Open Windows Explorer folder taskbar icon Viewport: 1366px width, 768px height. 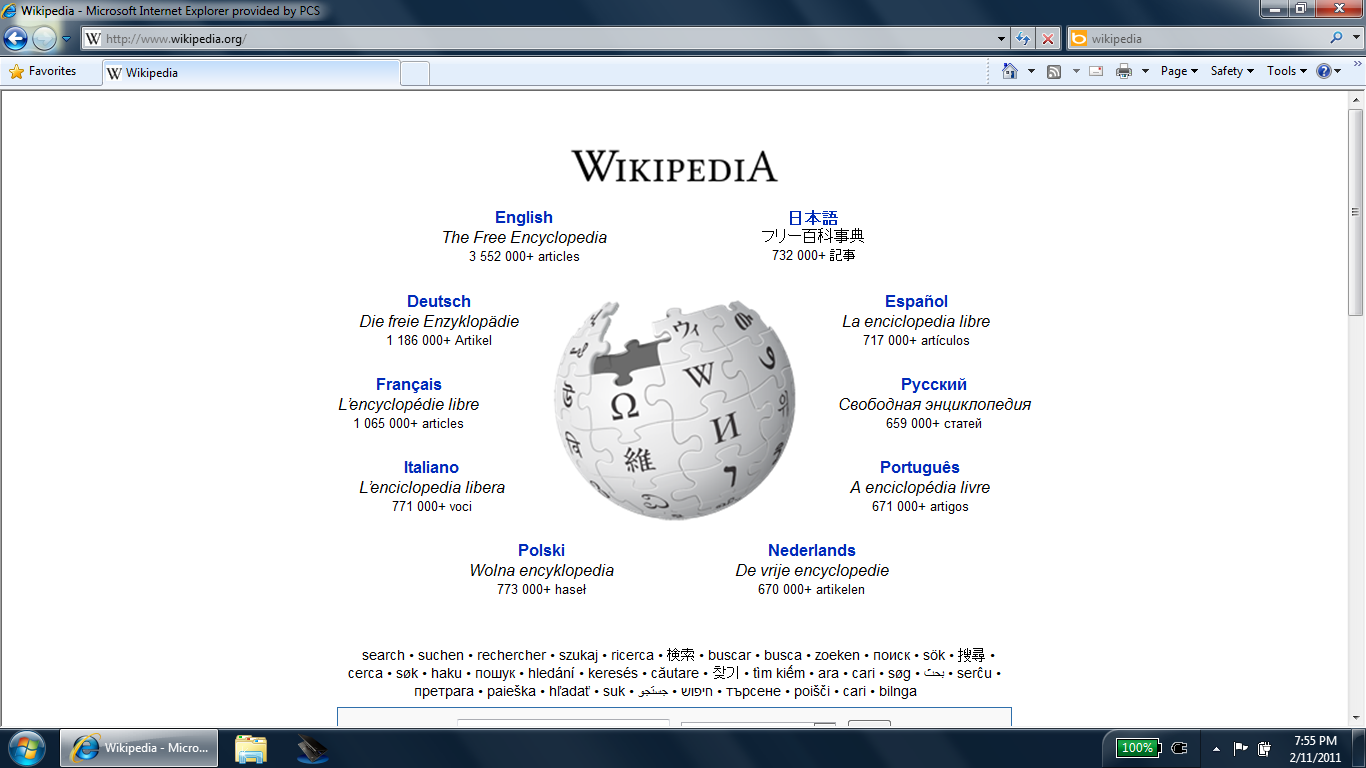click(250, 749)
